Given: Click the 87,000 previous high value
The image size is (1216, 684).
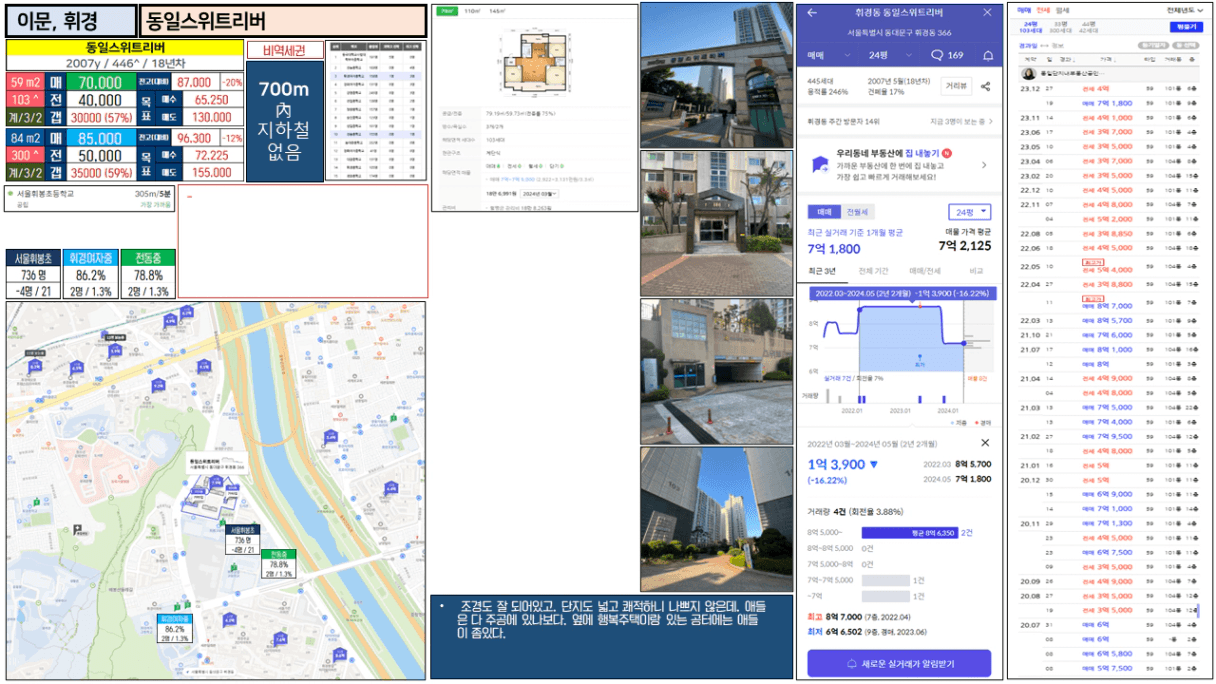Looking at the screenshot, I should click(x=194, y=83).
